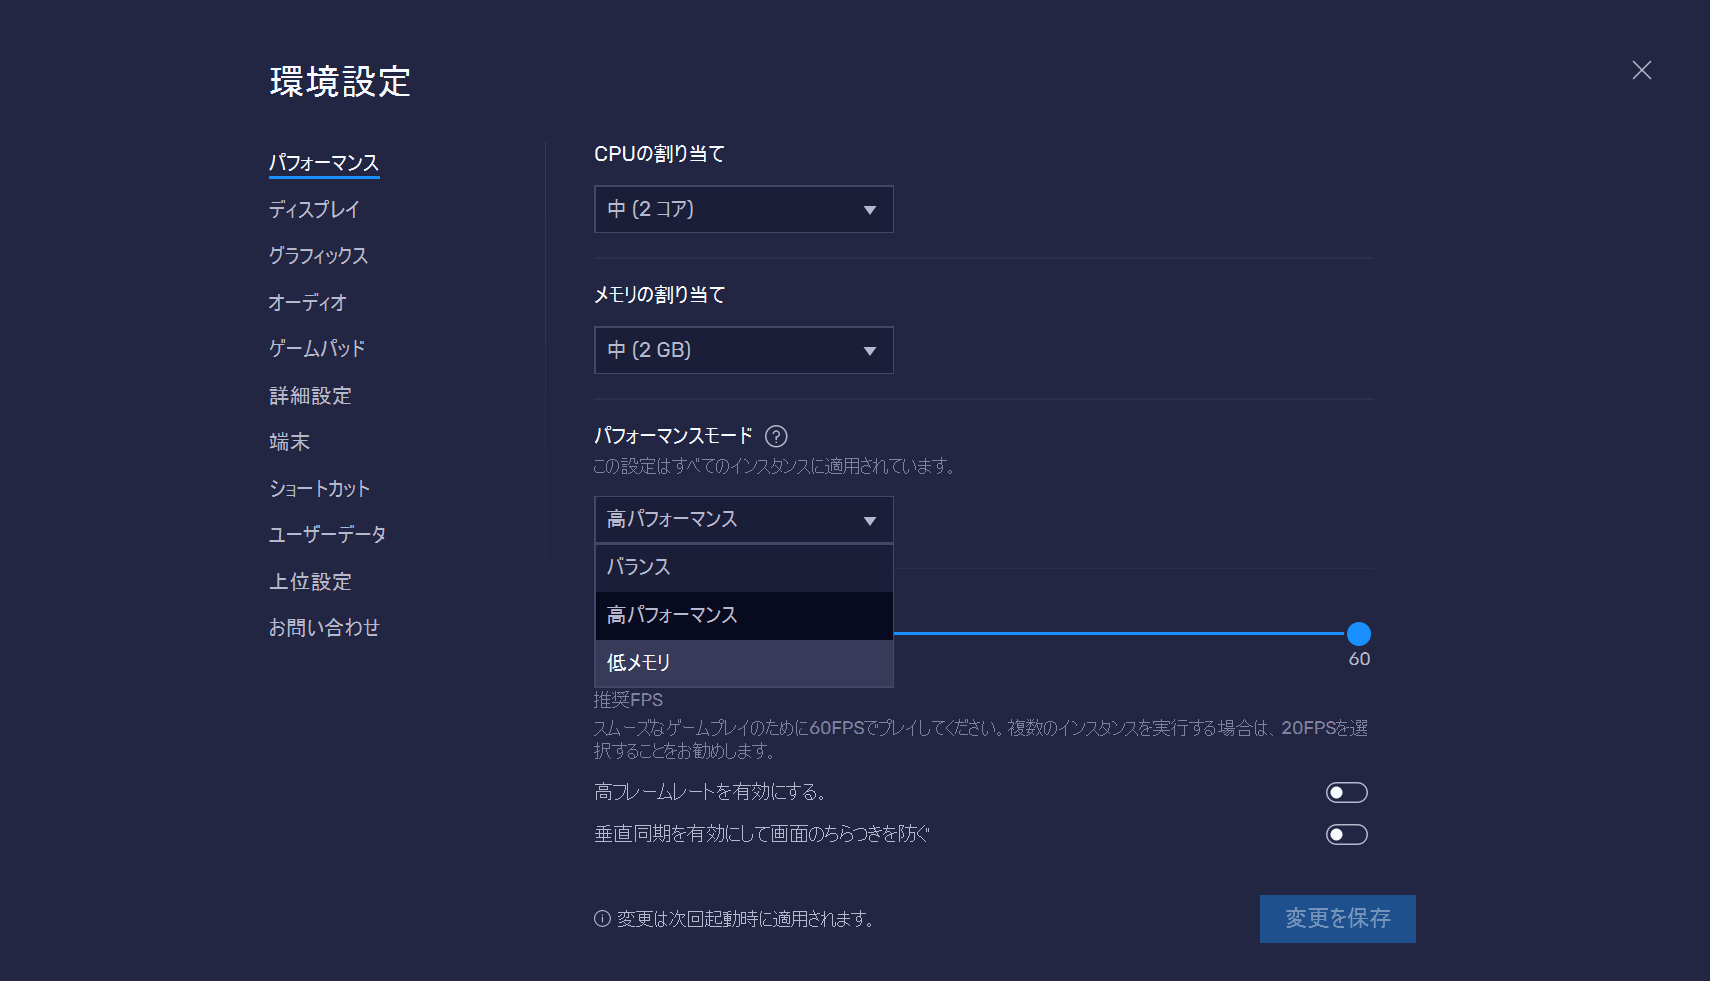Switch to the 上位設定 tab
Screen dimensions: 1710x981
click(310, 581)
